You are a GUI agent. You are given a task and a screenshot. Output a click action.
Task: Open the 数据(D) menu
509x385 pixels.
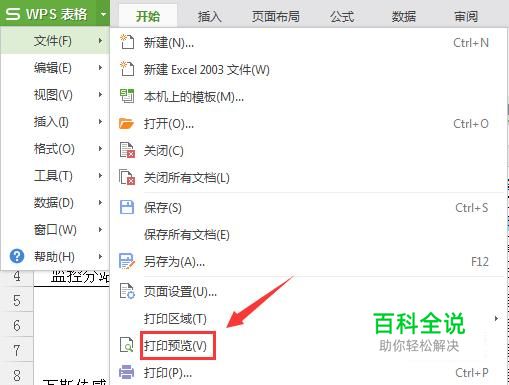(x=55, y=202)
